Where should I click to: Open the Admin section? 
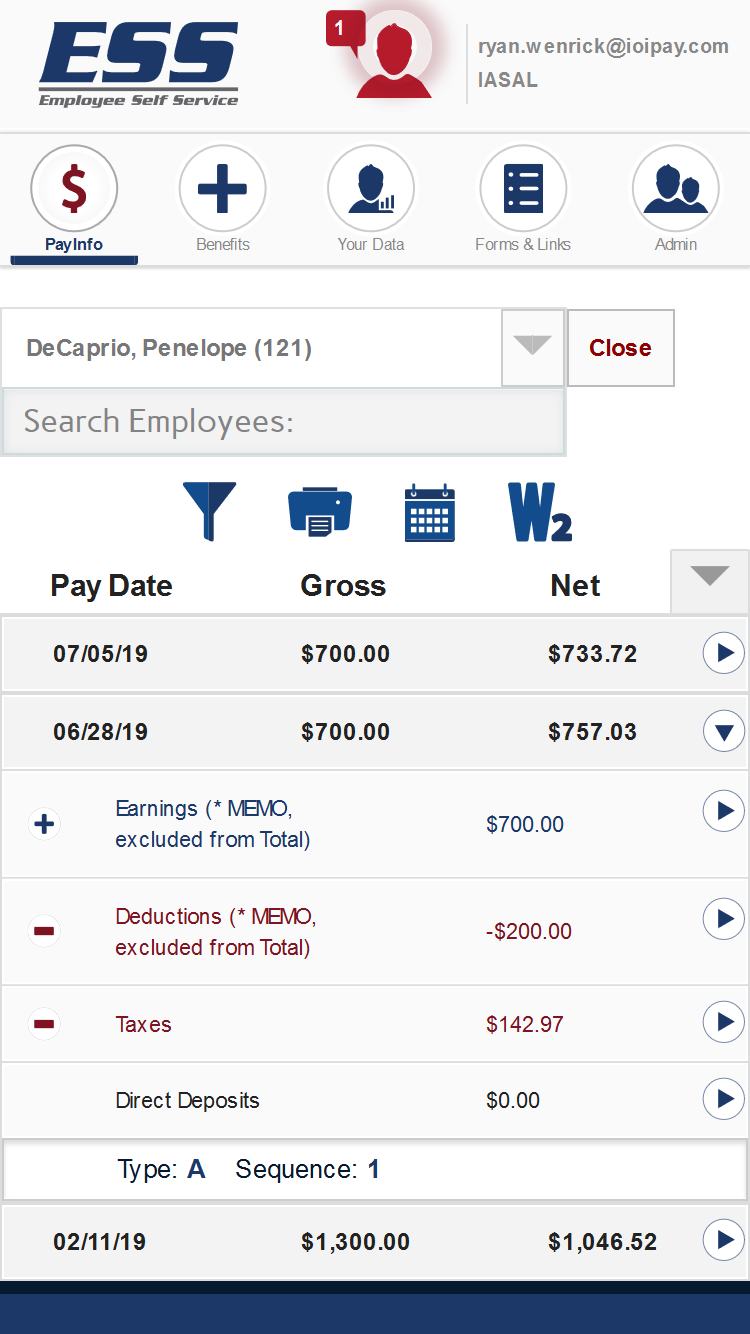pos(676,189)
